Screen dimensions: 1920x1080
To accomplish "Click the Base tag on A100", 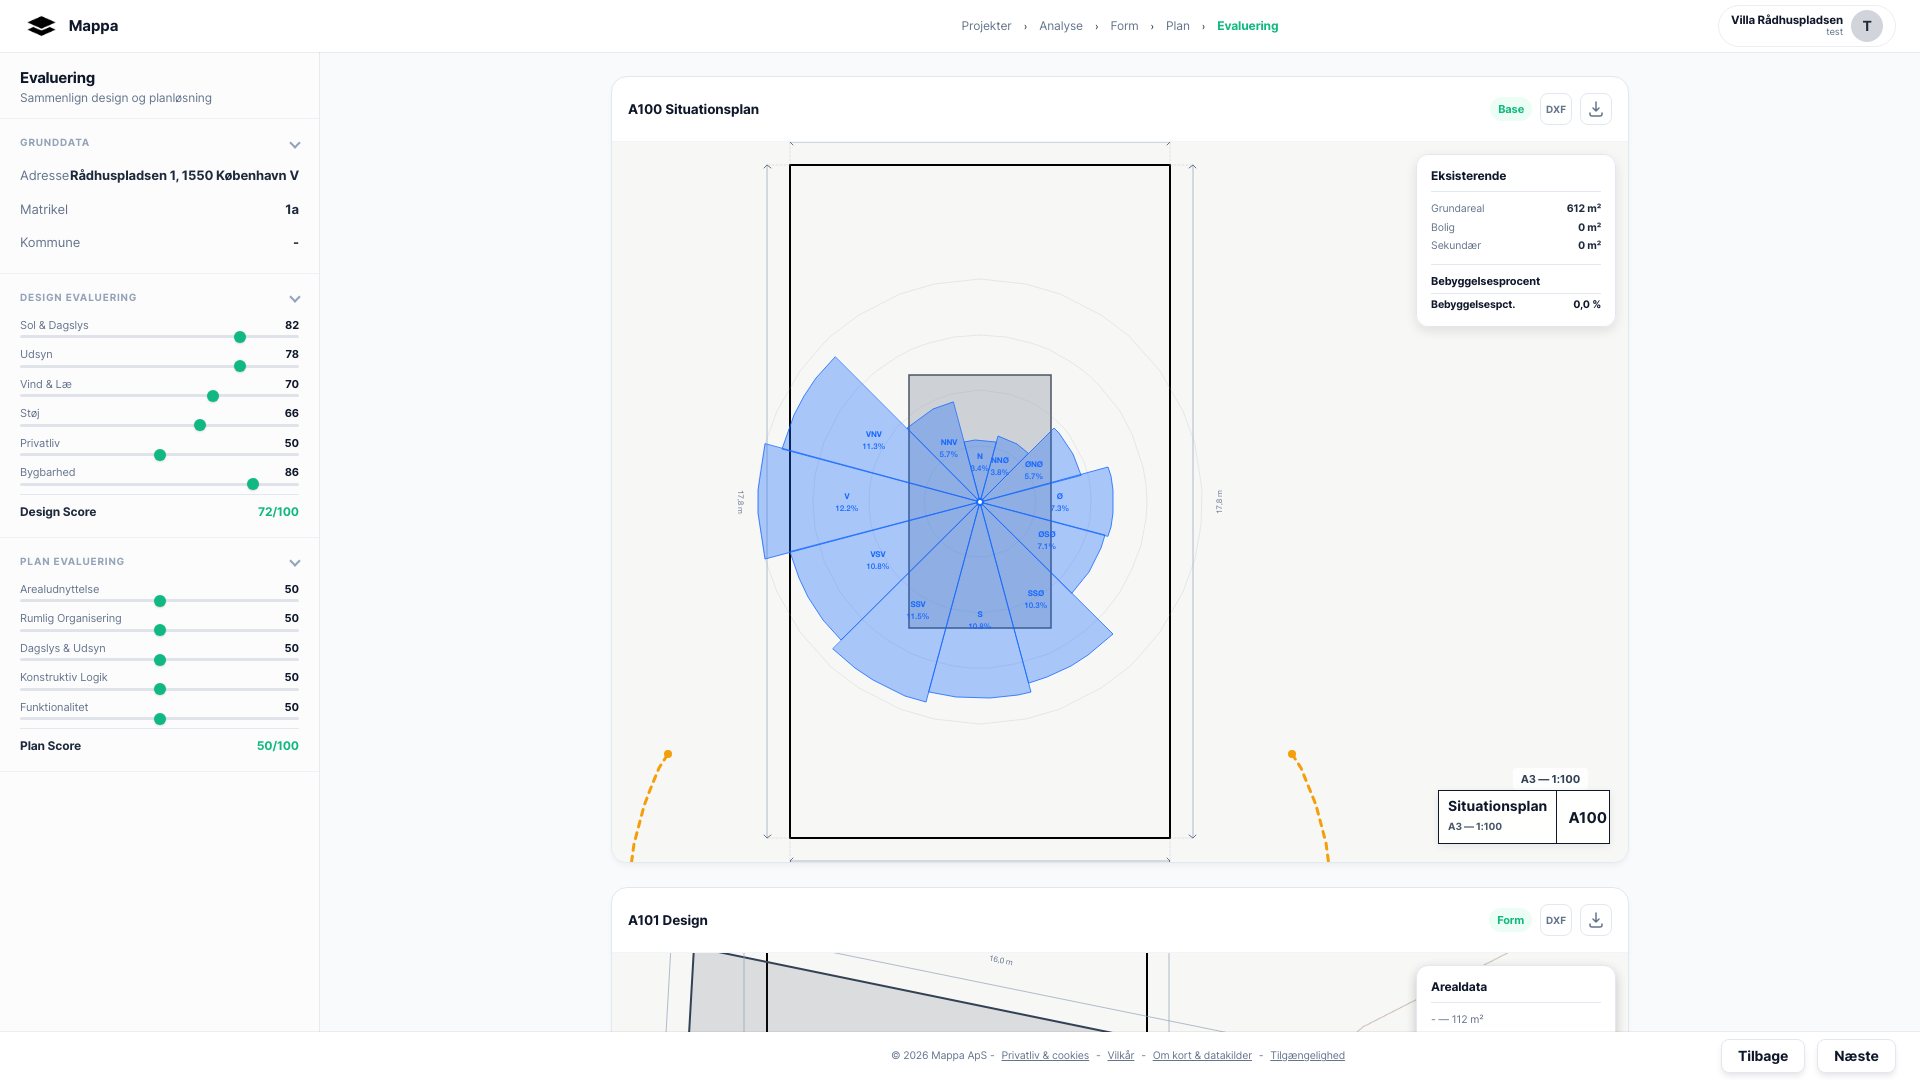I will (x=1511, y=109).
